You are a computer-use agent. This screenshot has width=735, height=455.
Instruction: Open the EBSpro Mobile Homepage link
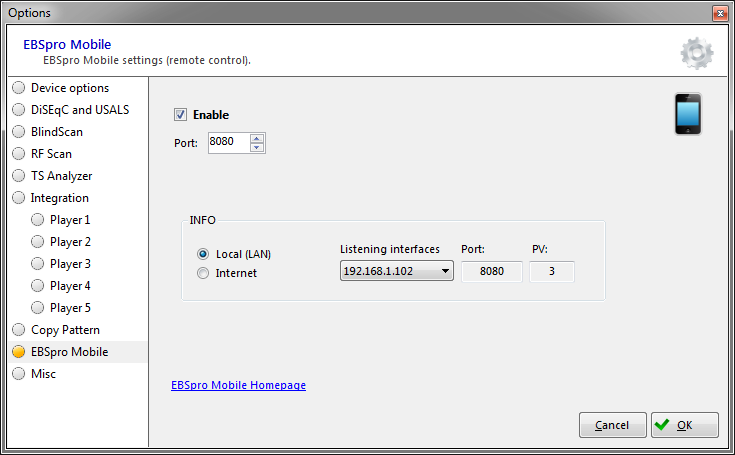click(238, 385)
